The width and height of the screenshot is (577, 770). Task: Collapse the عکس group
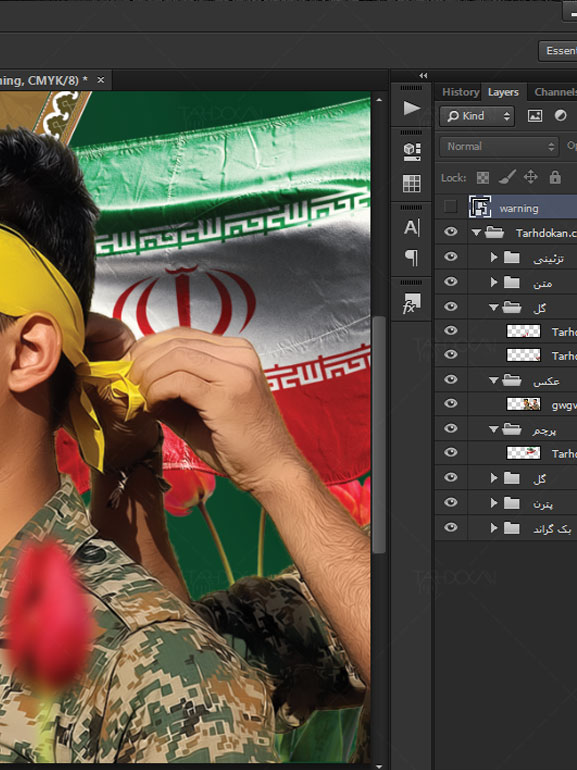(494, 381)
